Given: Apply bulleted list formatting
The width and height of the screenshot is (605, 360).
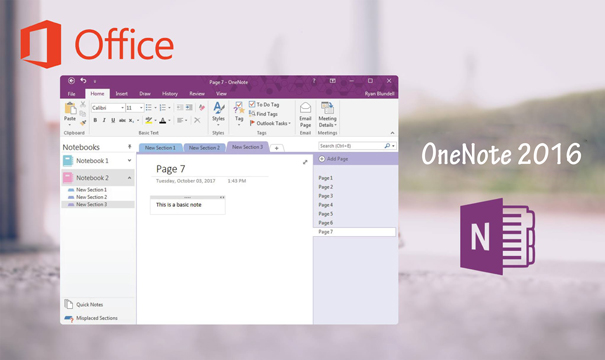Looking at the screenshot, I should pyautogui.click(x=149, y=108).
